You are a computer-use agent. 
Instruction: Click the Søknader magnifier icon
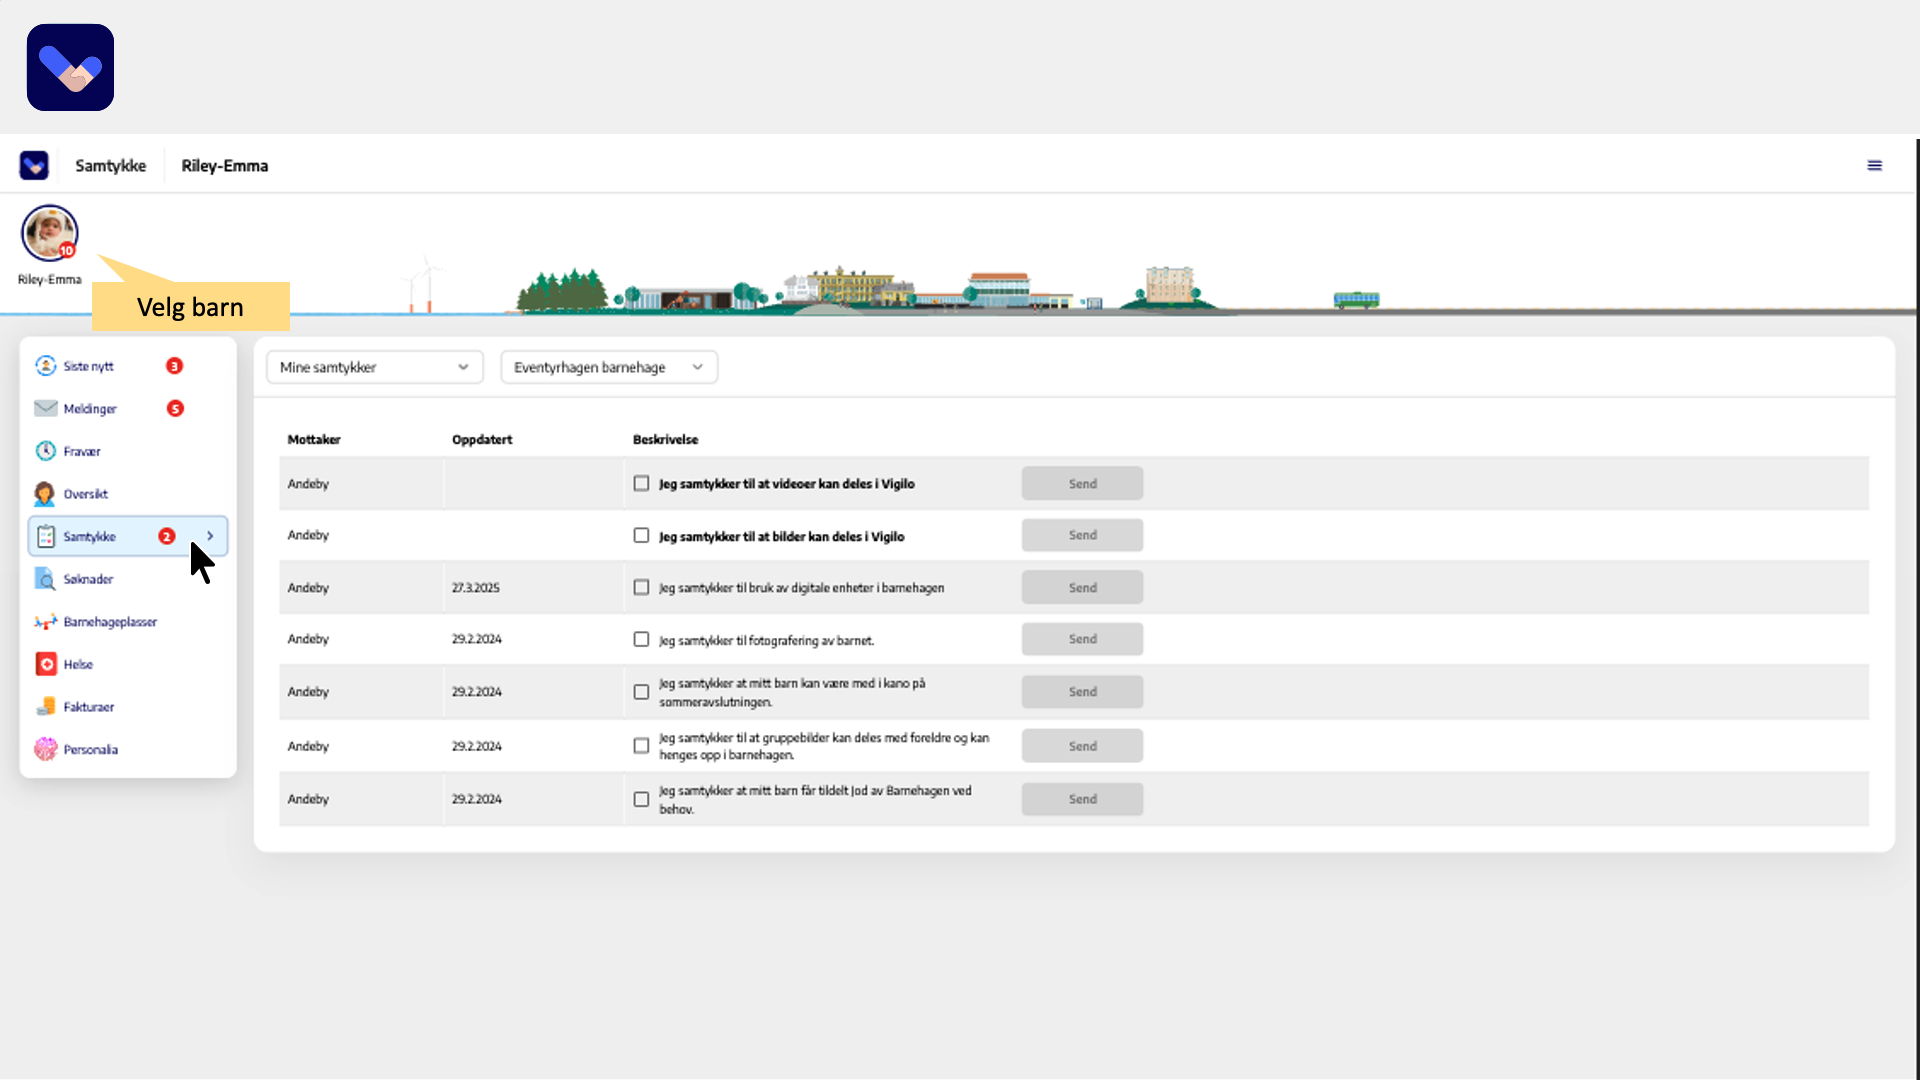45,579
